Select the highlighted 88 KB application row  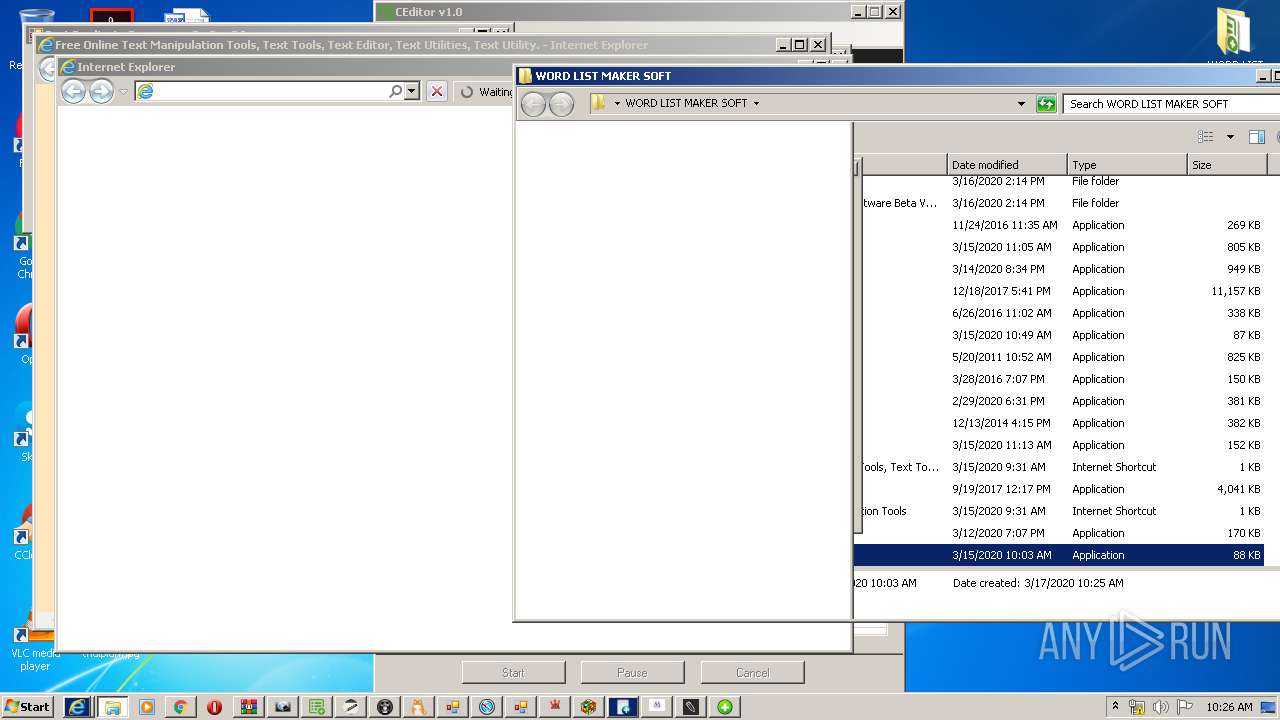1060,555
